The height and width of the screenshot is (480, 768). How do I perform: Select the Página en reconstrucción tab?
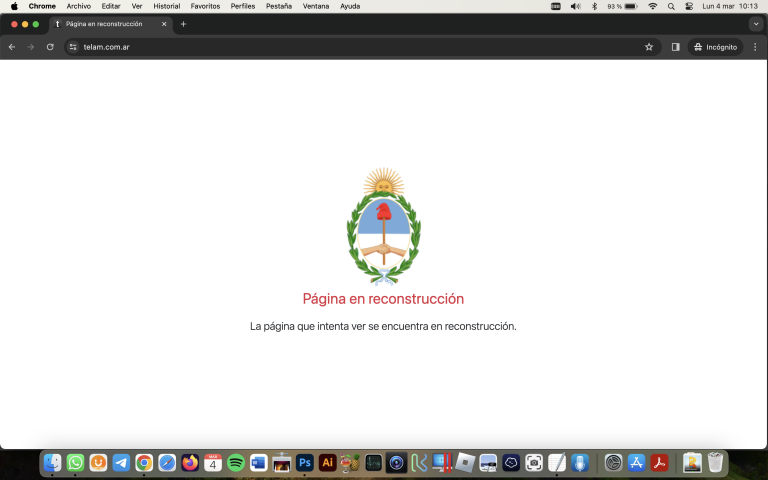coord(111,24)
